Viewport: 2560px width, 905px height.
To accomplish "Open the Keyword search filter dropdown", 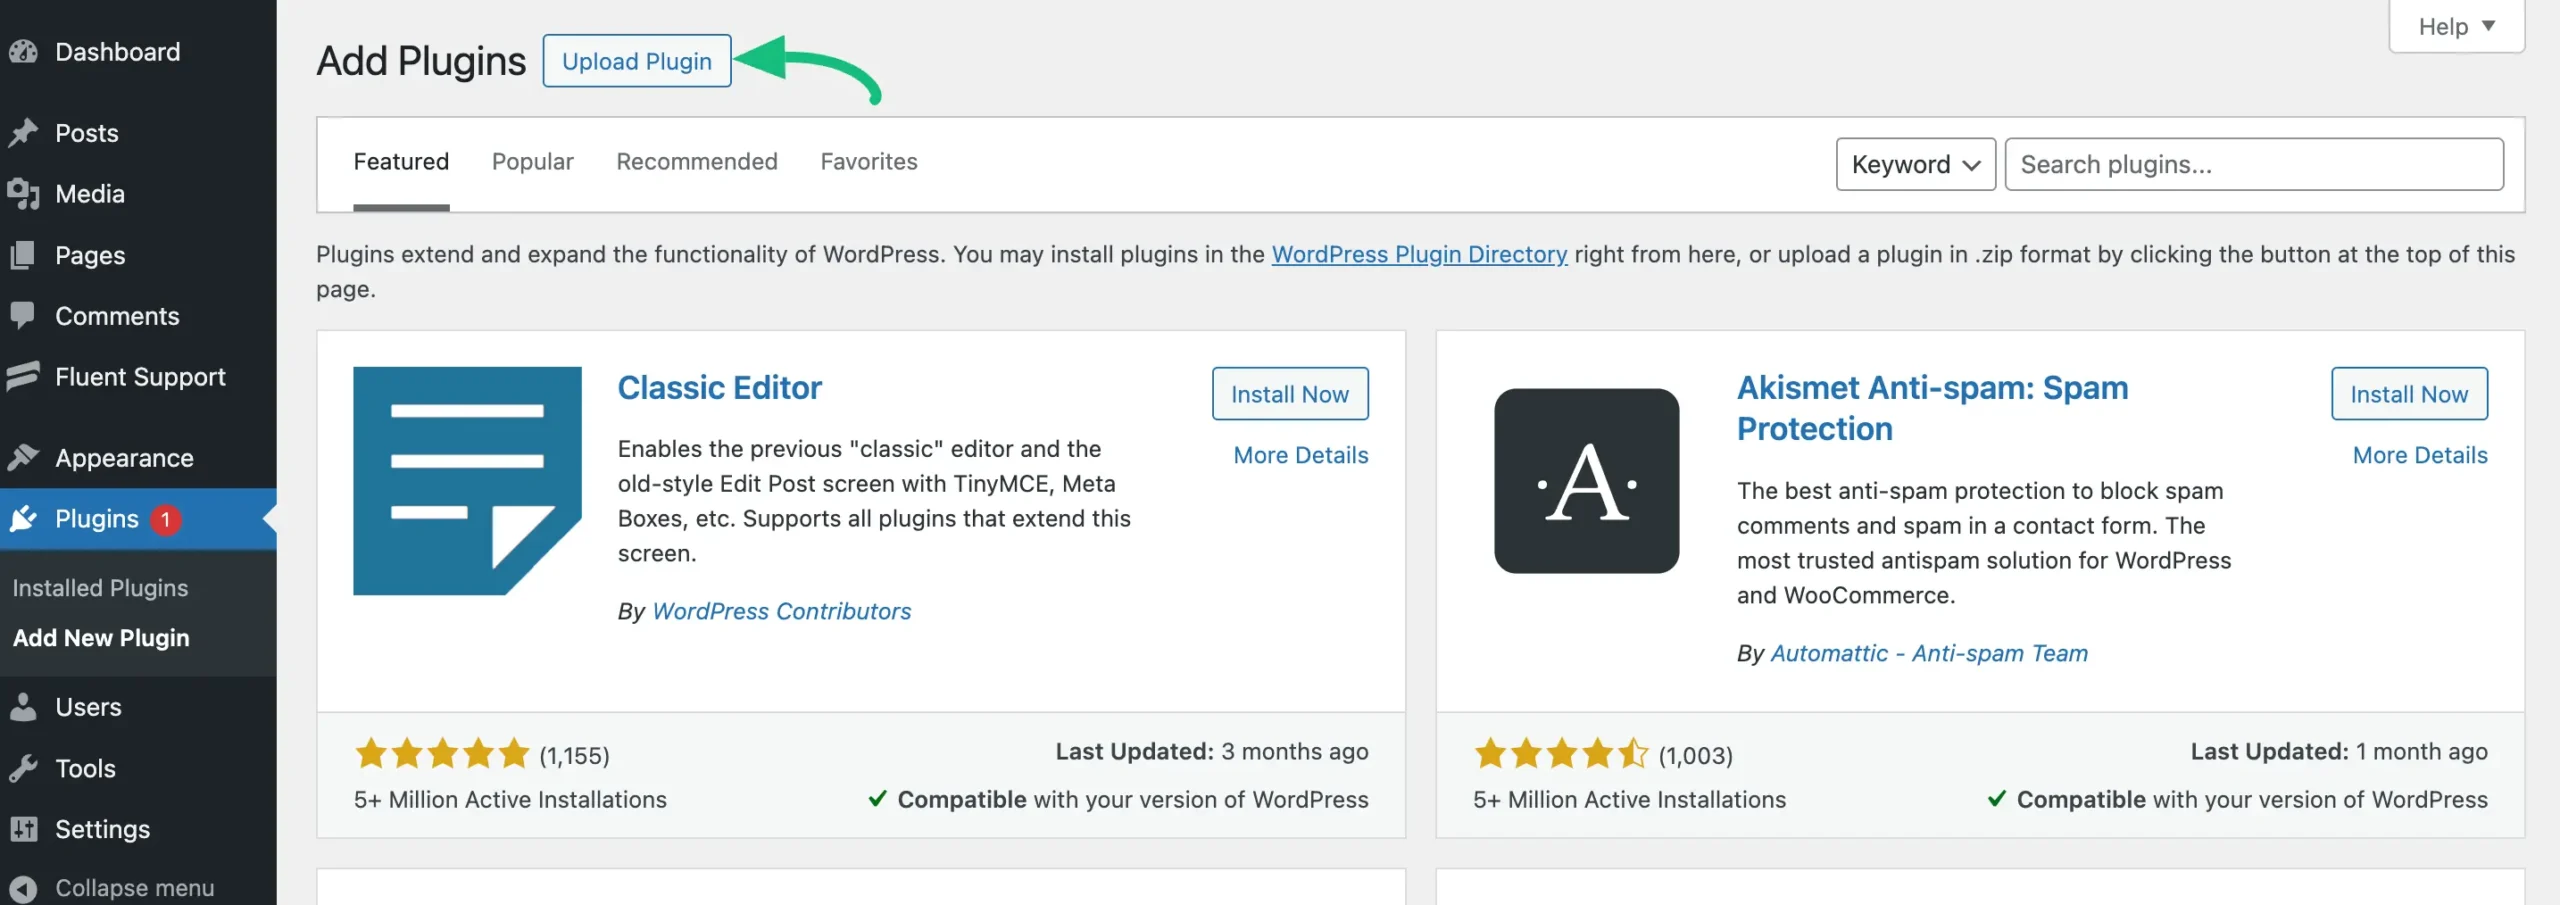I will tap(1914, 164).
